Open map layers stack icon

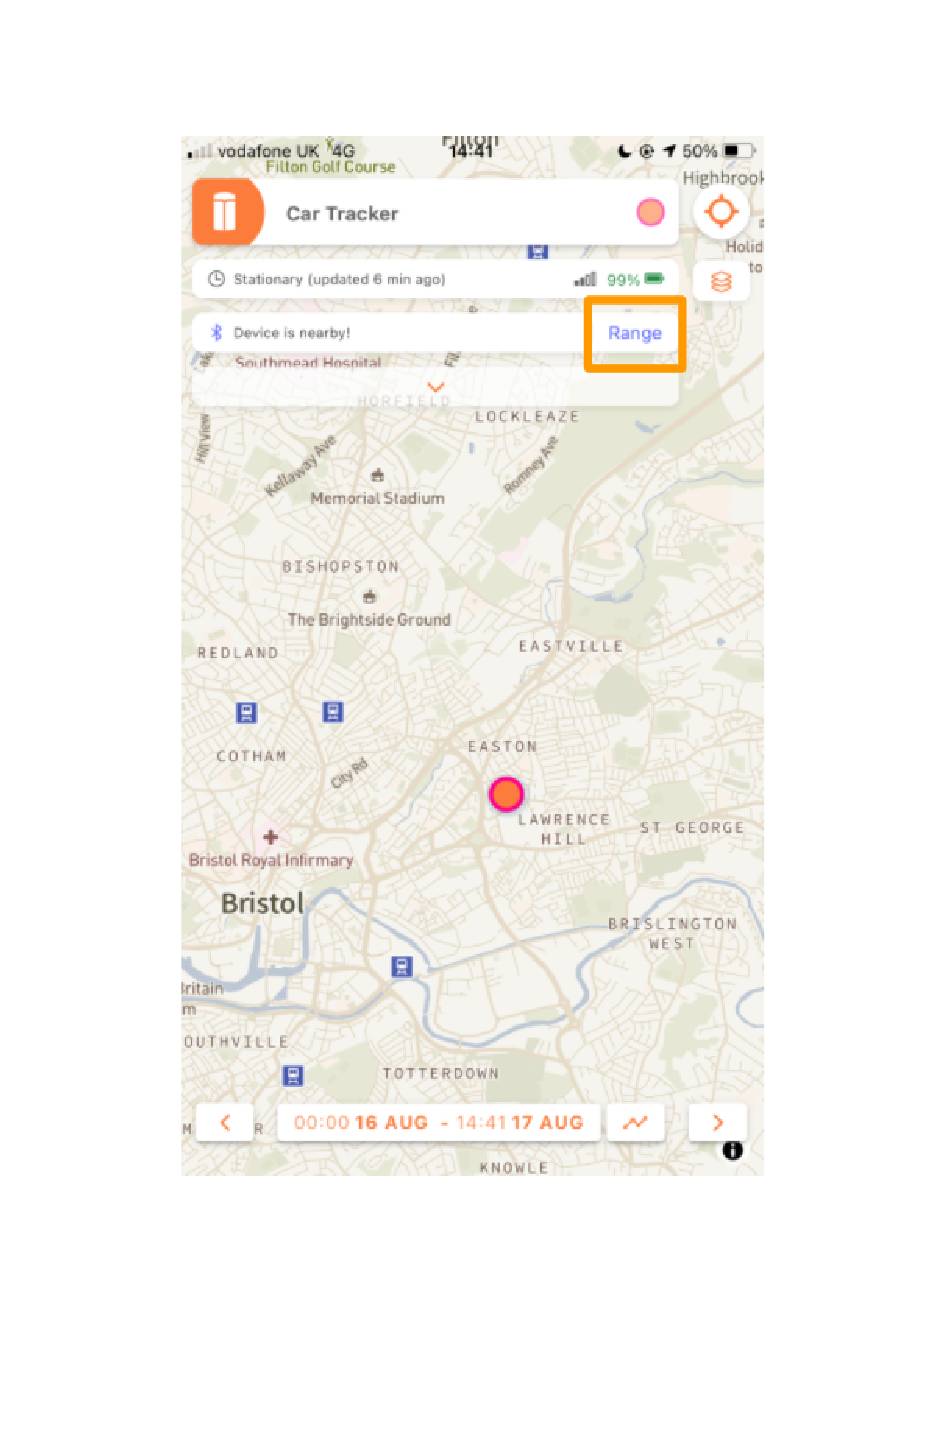click(x=721, y=282)
